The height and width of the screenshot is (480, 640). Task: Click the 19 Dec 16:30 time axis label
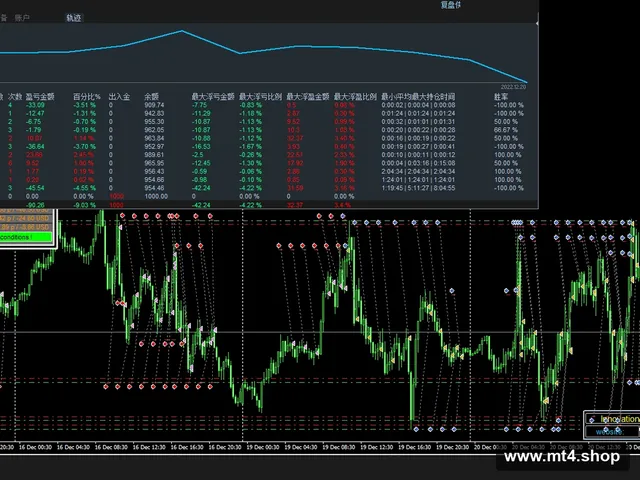[414, 447]
